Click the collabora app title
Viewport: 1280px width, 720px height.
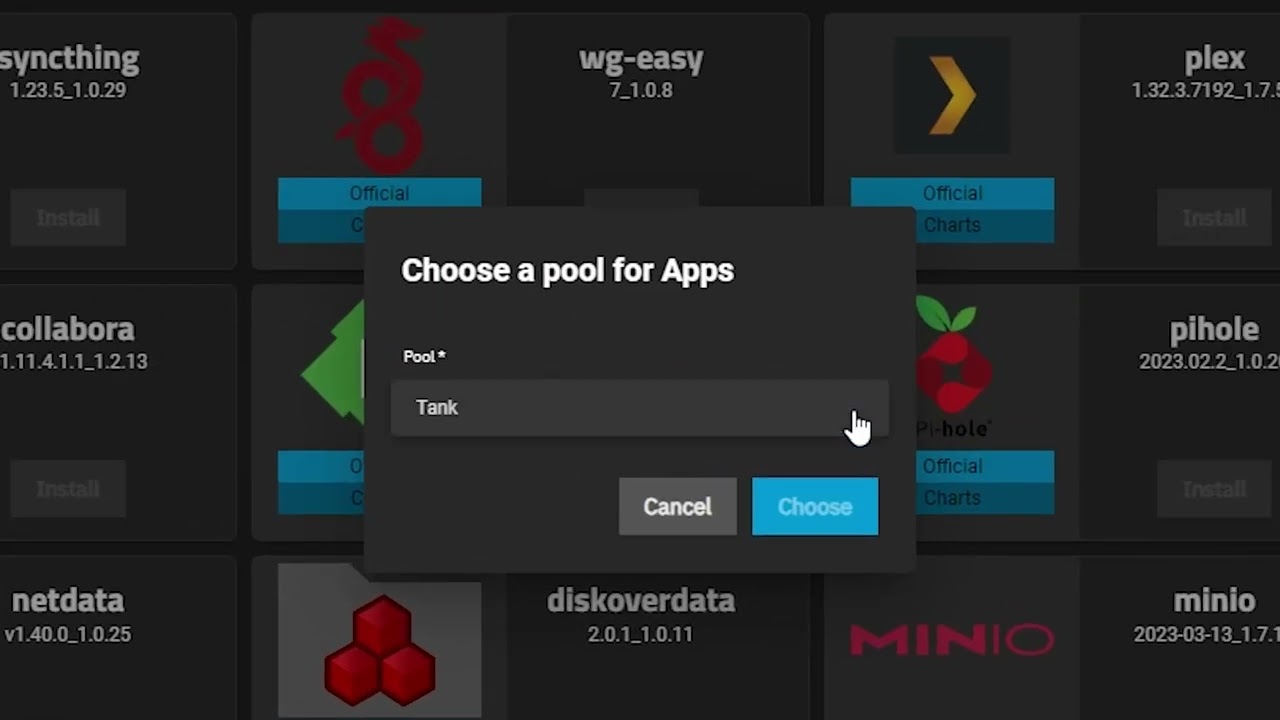click(x=67, y=329)
